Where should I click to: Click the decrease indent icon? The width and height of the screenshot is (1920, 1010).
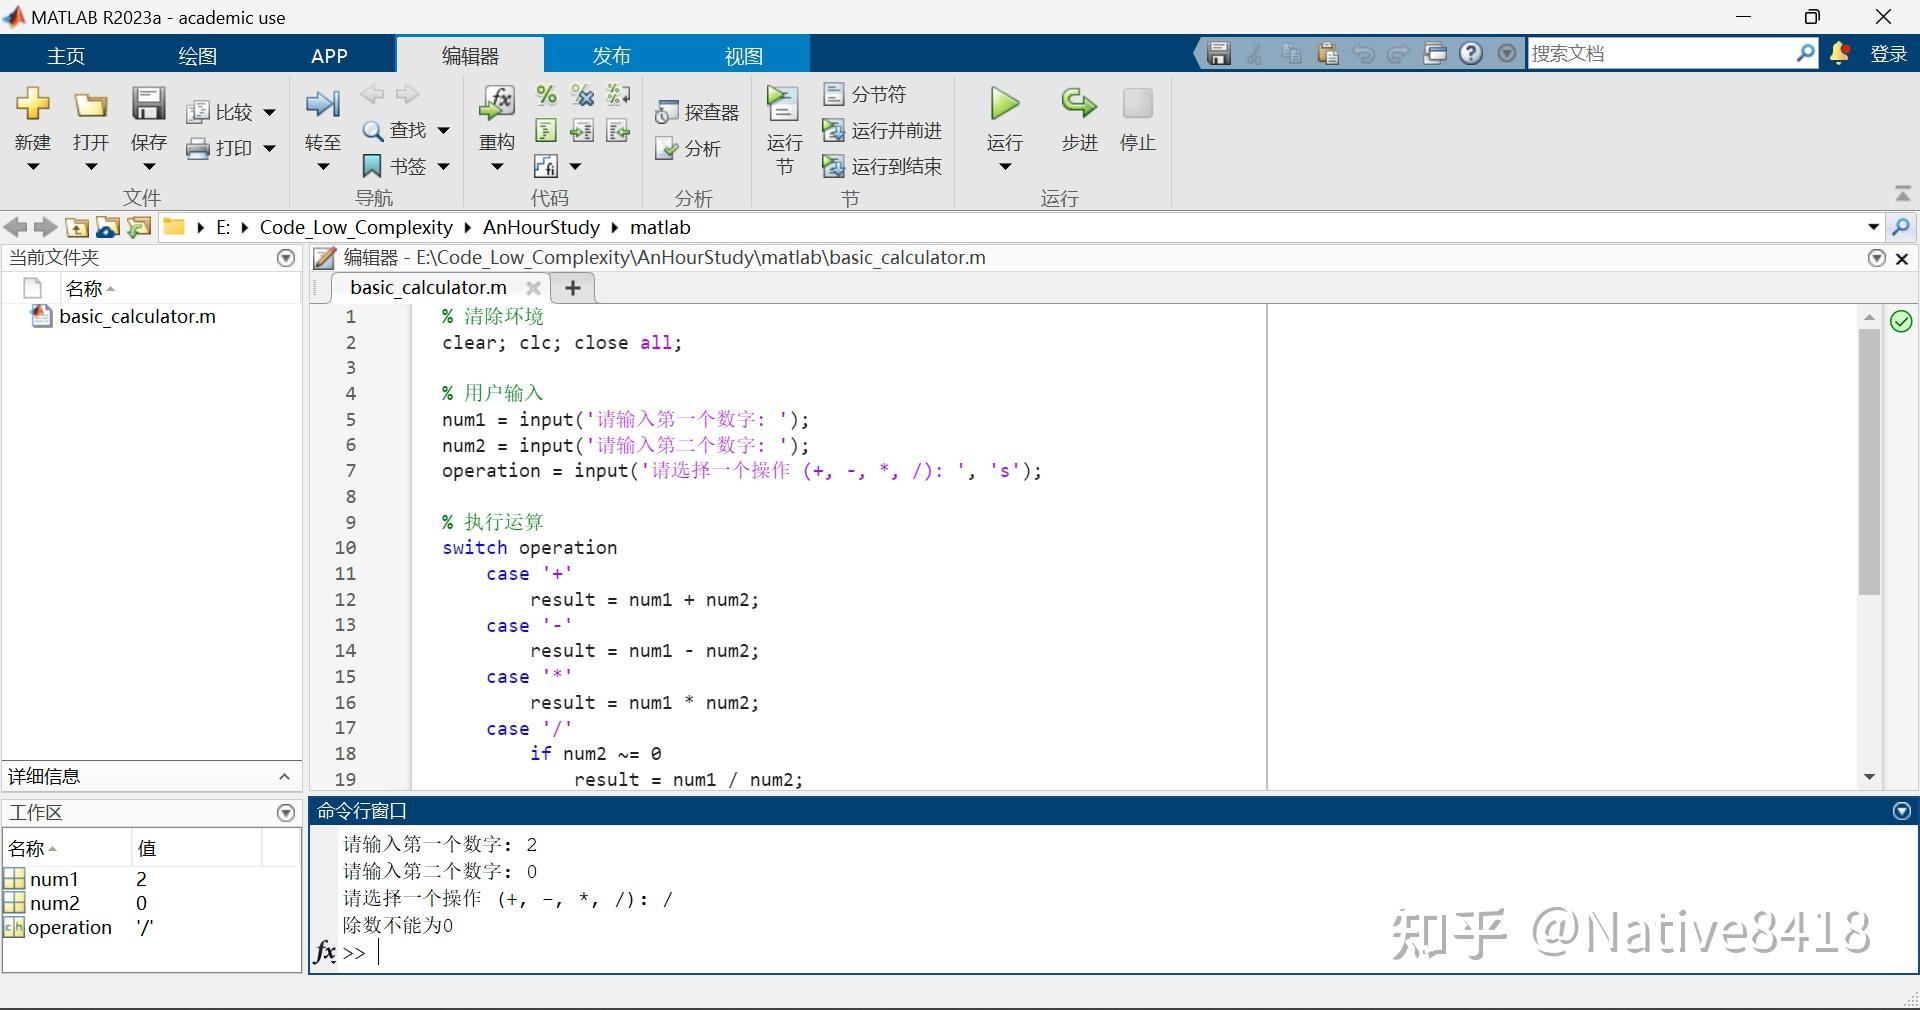(619, 131)
